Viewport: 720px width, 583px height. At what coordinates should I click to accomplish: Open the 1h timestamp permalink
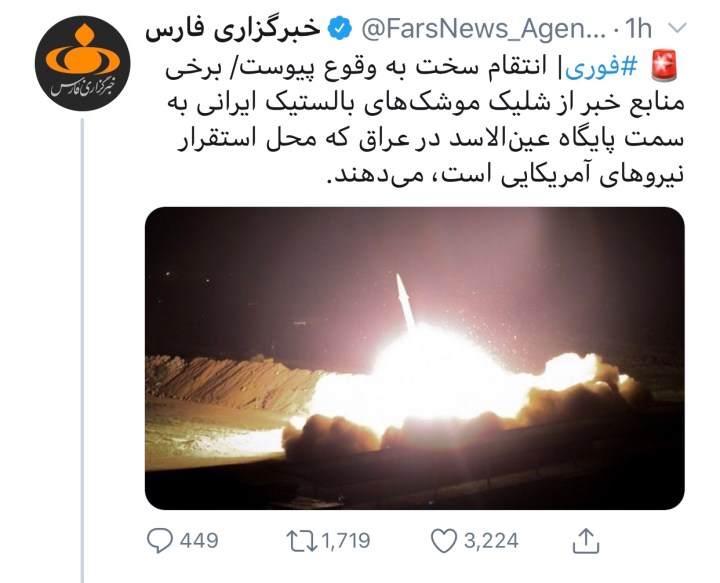click(x=639, y=28)
